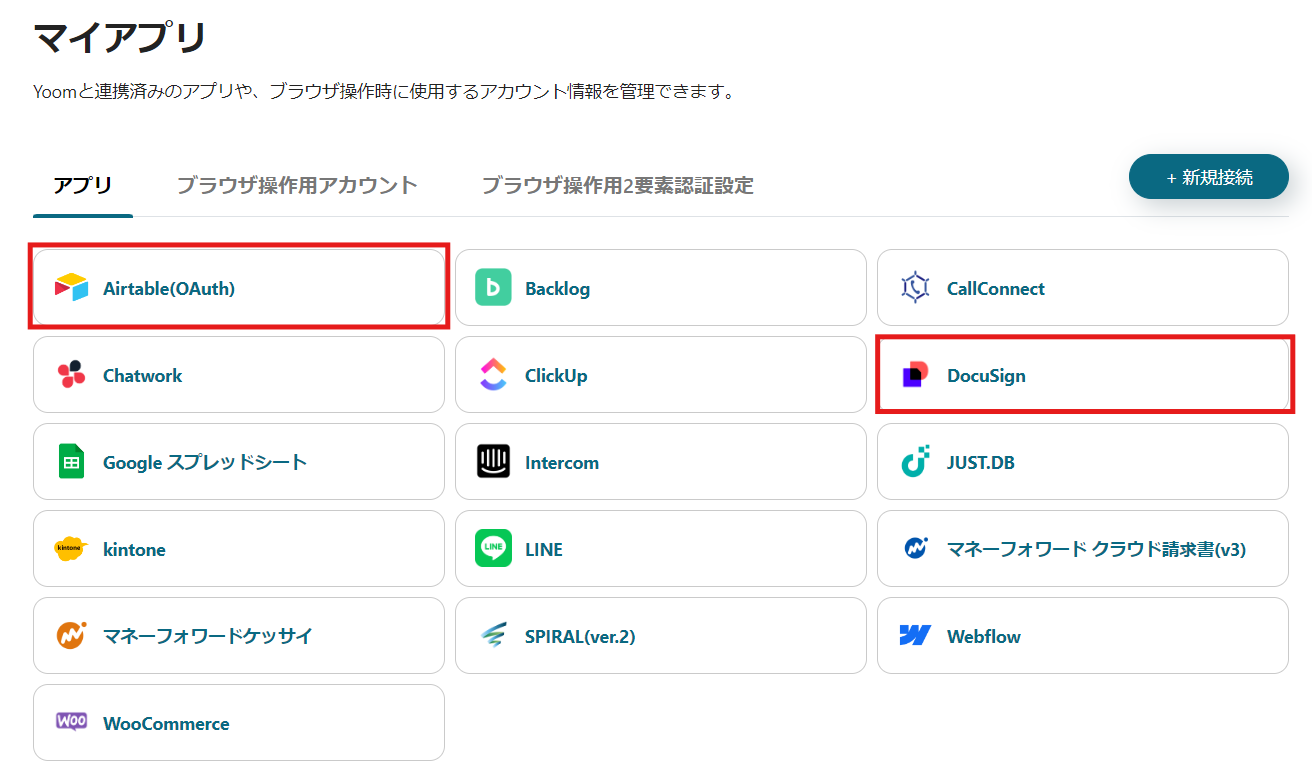Click the LINE green logo icon
Screen dimensions: 1312x773
(x=493, y=549)
